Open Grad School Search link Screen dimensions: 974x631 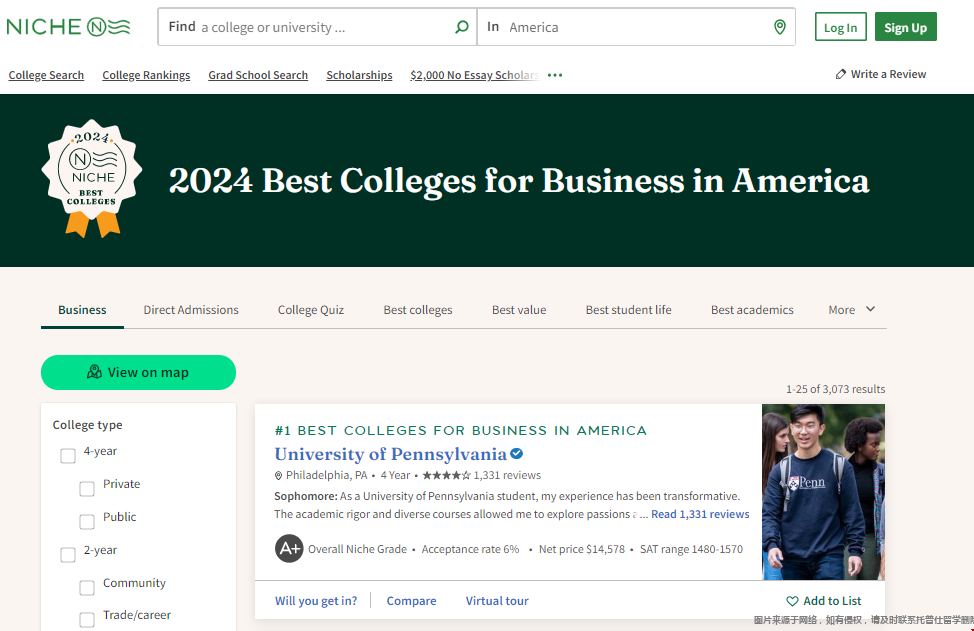pos(258,75)
